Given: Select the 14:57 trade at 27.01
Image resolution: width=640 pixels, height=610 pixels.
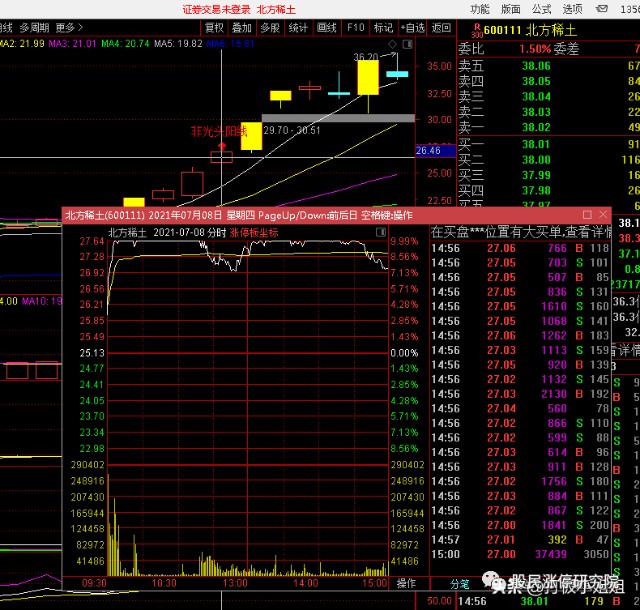Looking at the screenshot, I should (x=521, y=539).
